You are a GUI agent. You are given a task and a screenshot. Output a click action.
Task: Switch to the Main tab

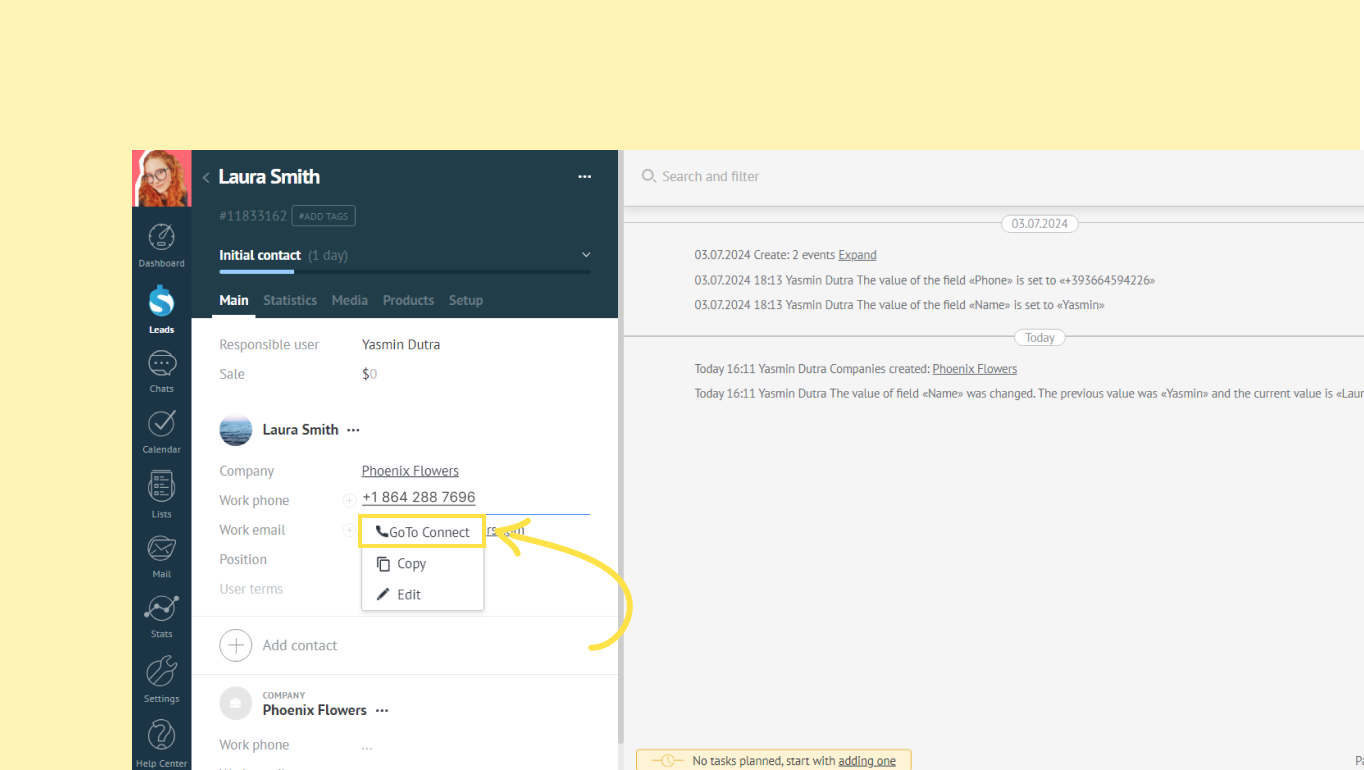[234, 300]
